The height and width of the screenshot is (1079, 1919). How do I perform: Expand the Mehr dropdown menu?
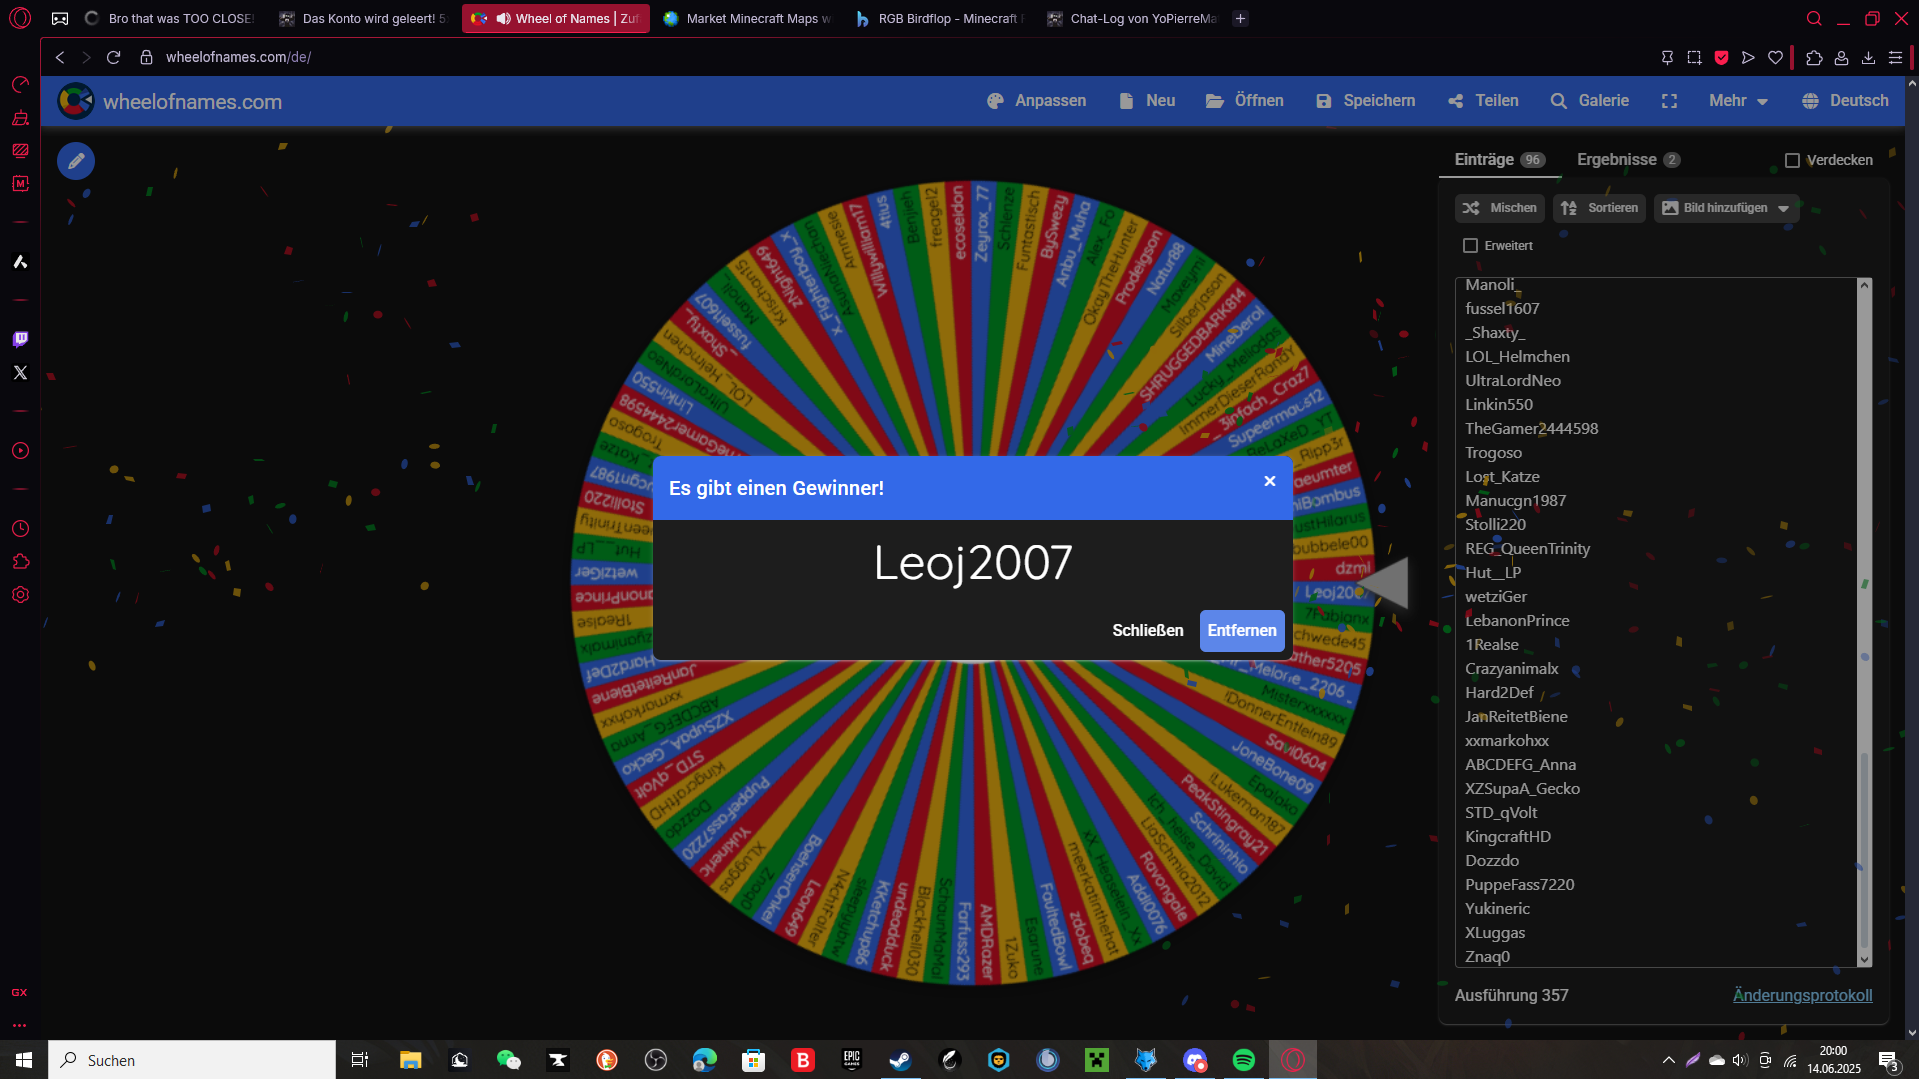1738,101
